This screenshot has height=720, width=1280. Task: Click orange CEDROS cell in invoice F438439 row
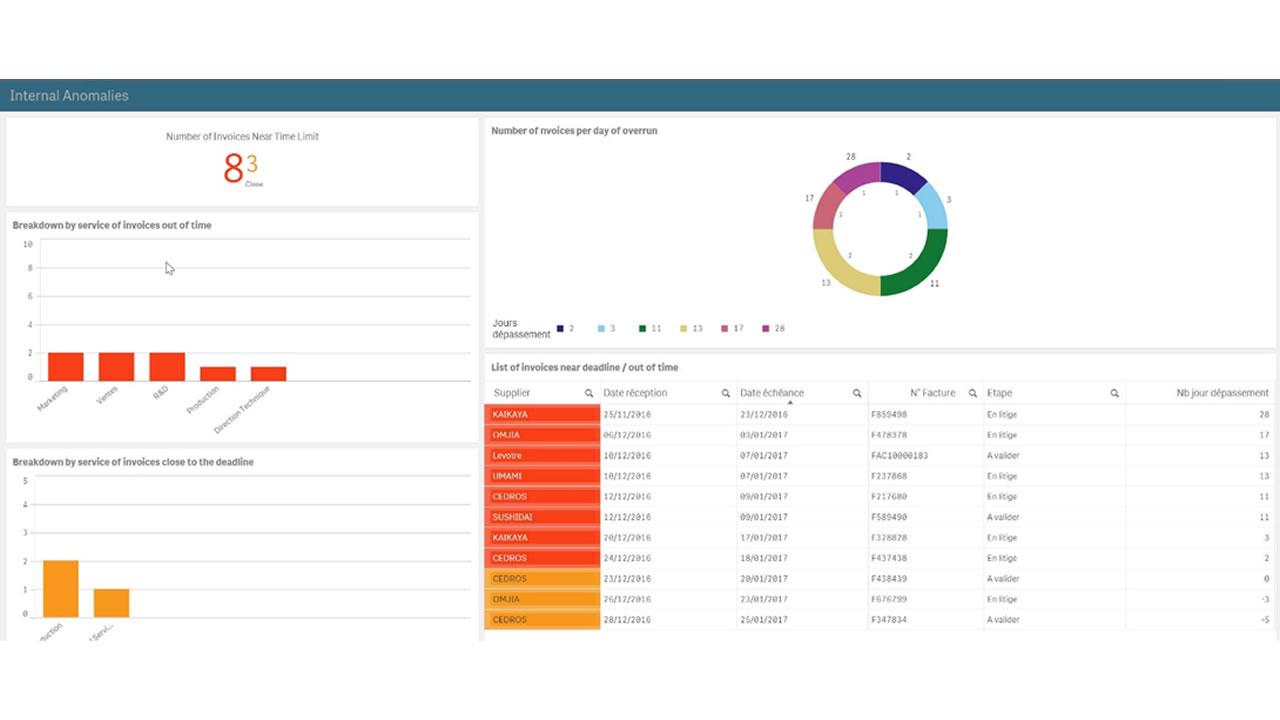tap(542, 578)
